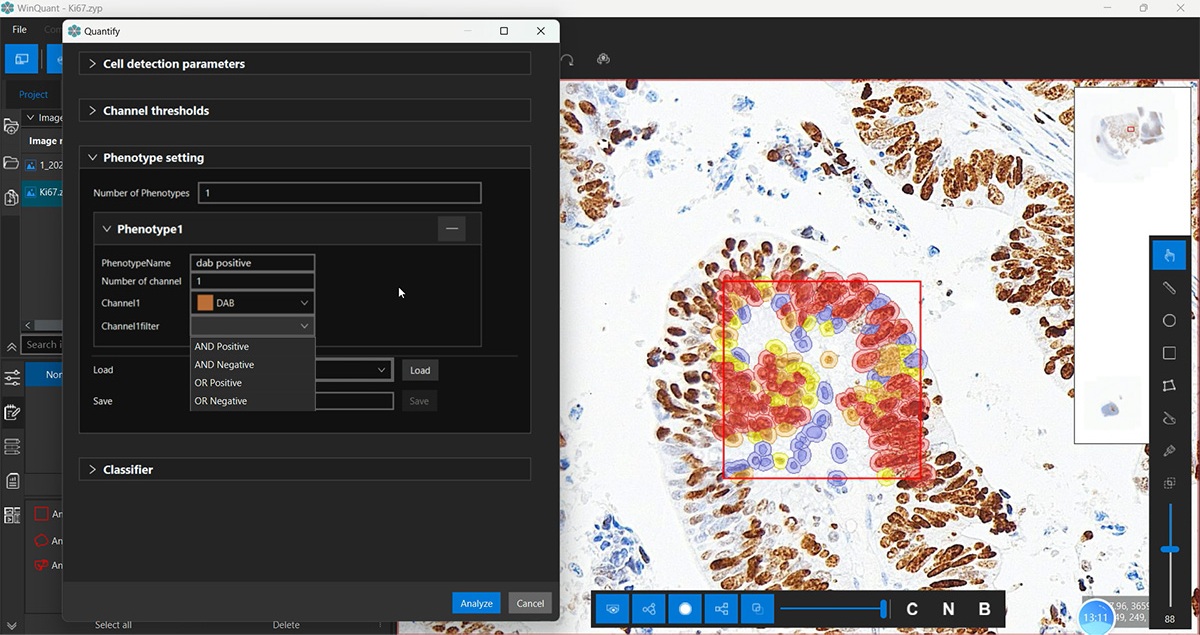Select the line drawing tool
This screenshot has width=1200, height=635.
pyautogui.click(x=1169, y=288)
